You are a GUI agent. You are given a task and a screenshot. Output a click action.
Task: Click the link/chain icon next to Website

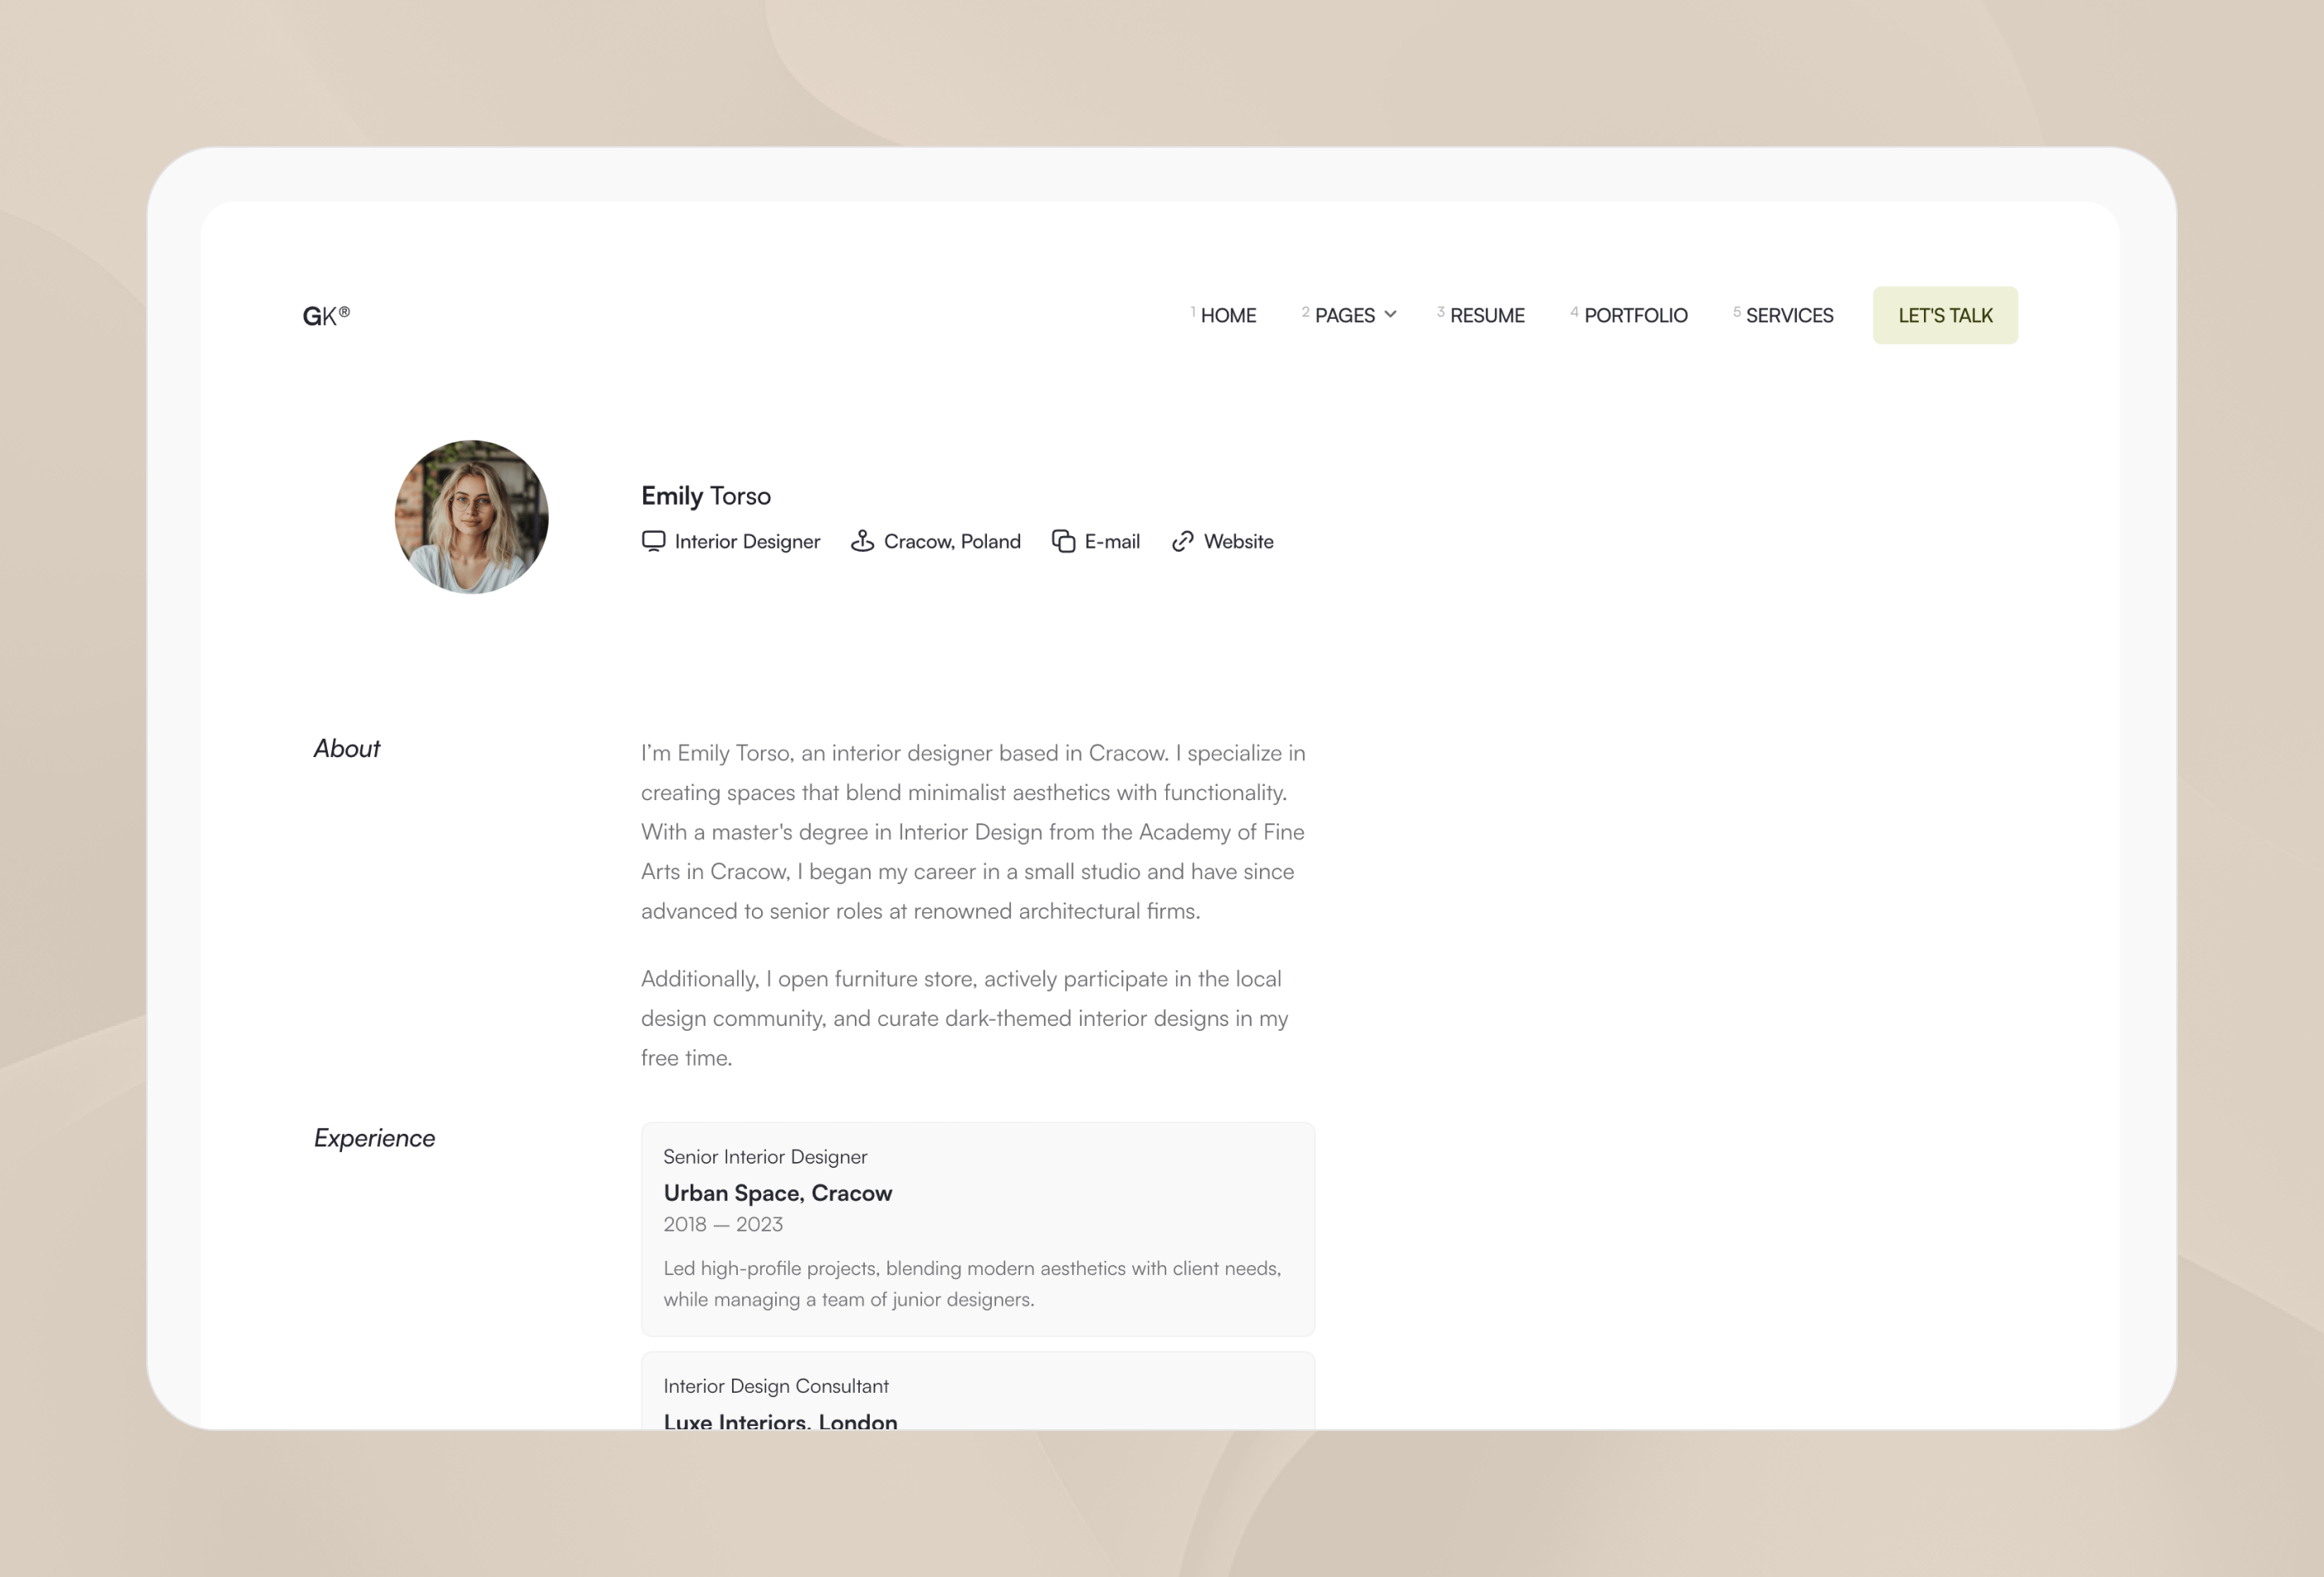[x=1180, y=540]
